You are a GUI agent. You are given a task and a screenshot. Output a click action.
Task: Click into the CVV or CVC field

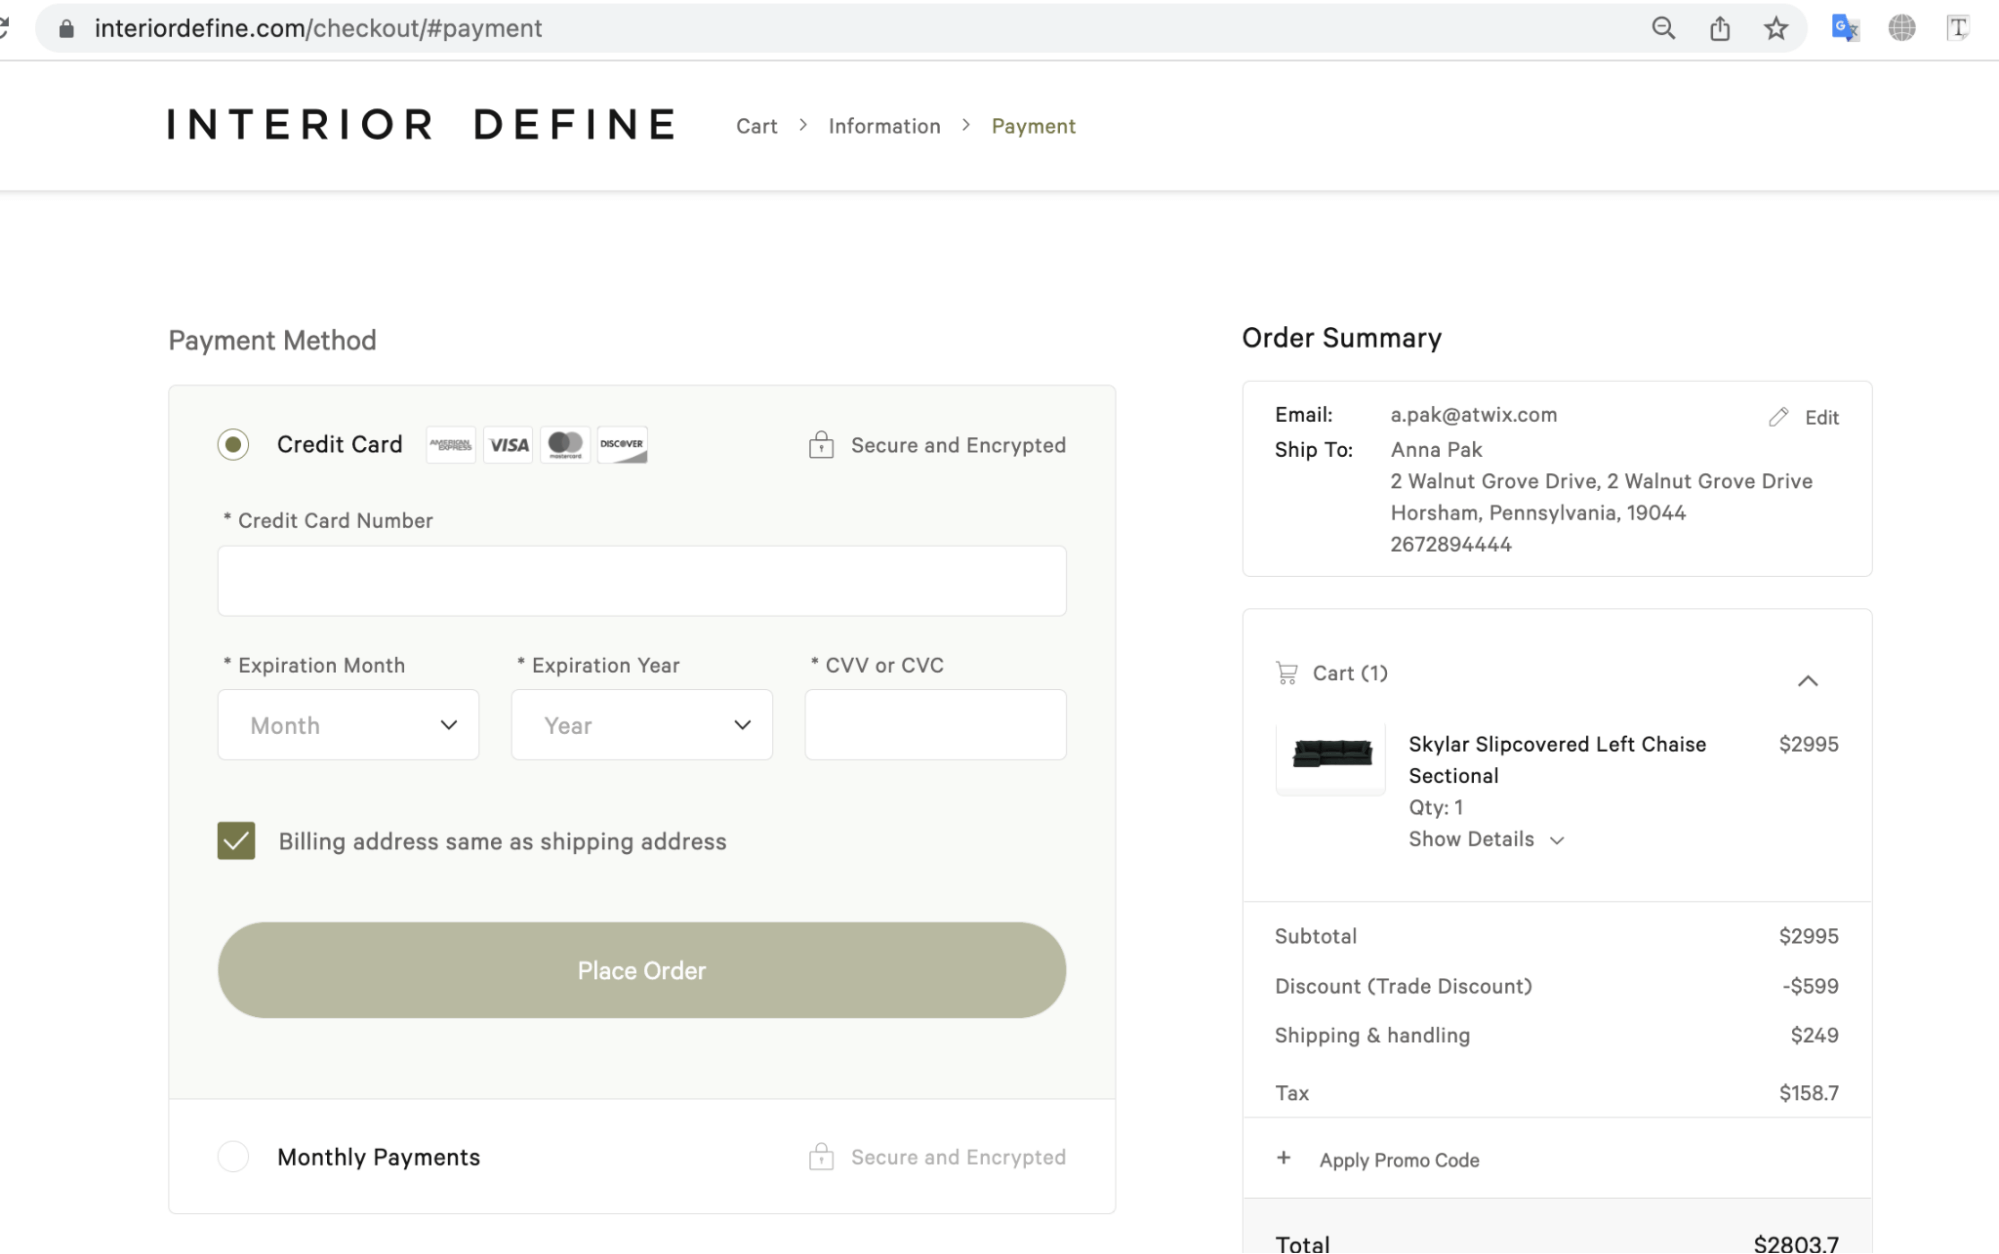tap(935, 725)
